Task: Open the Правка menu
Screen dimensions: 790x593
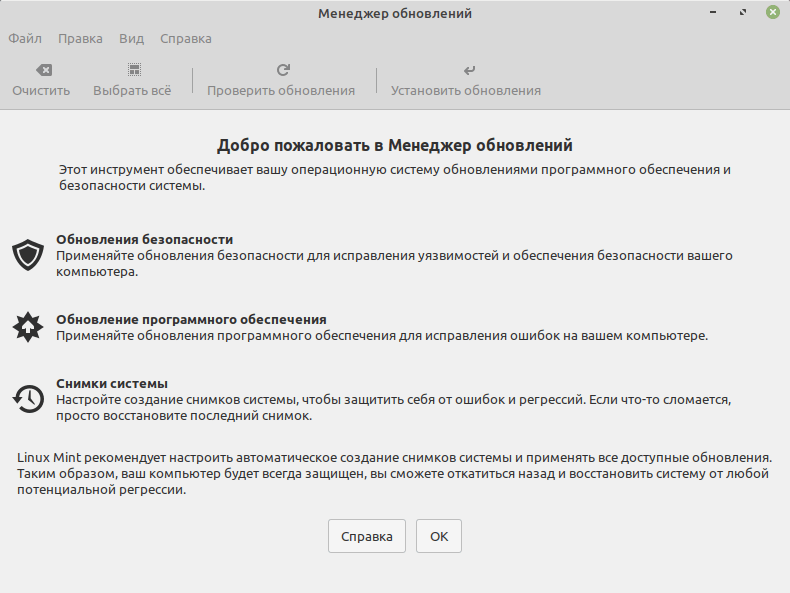Action: tap(80, 39)
